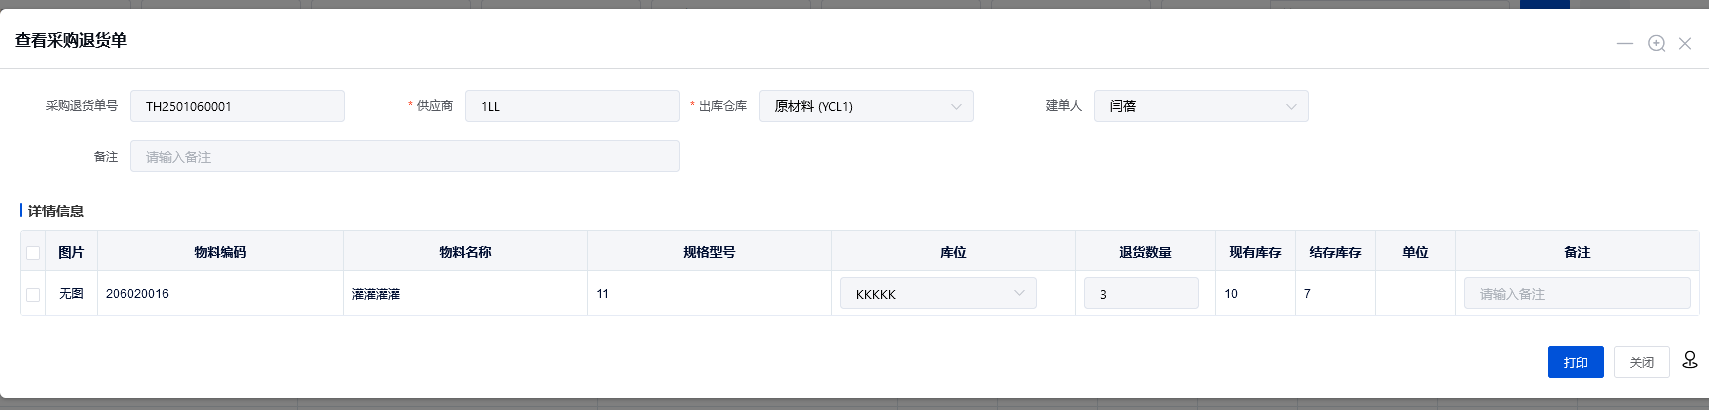
Task: Close the dialog with the X icon
Action: point(1685,43)
